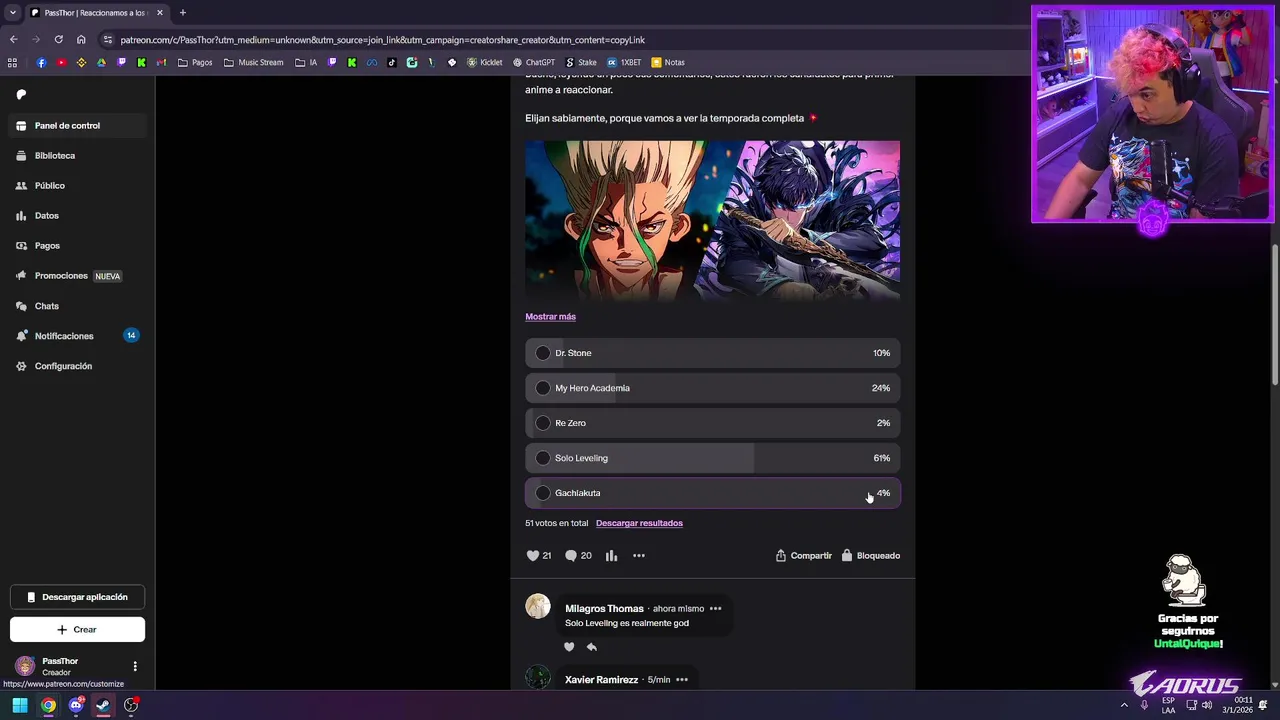Viewport: 1280px width, 720px height.
Task: Click the volume icon in system tray
Action: coord(1207,705)
